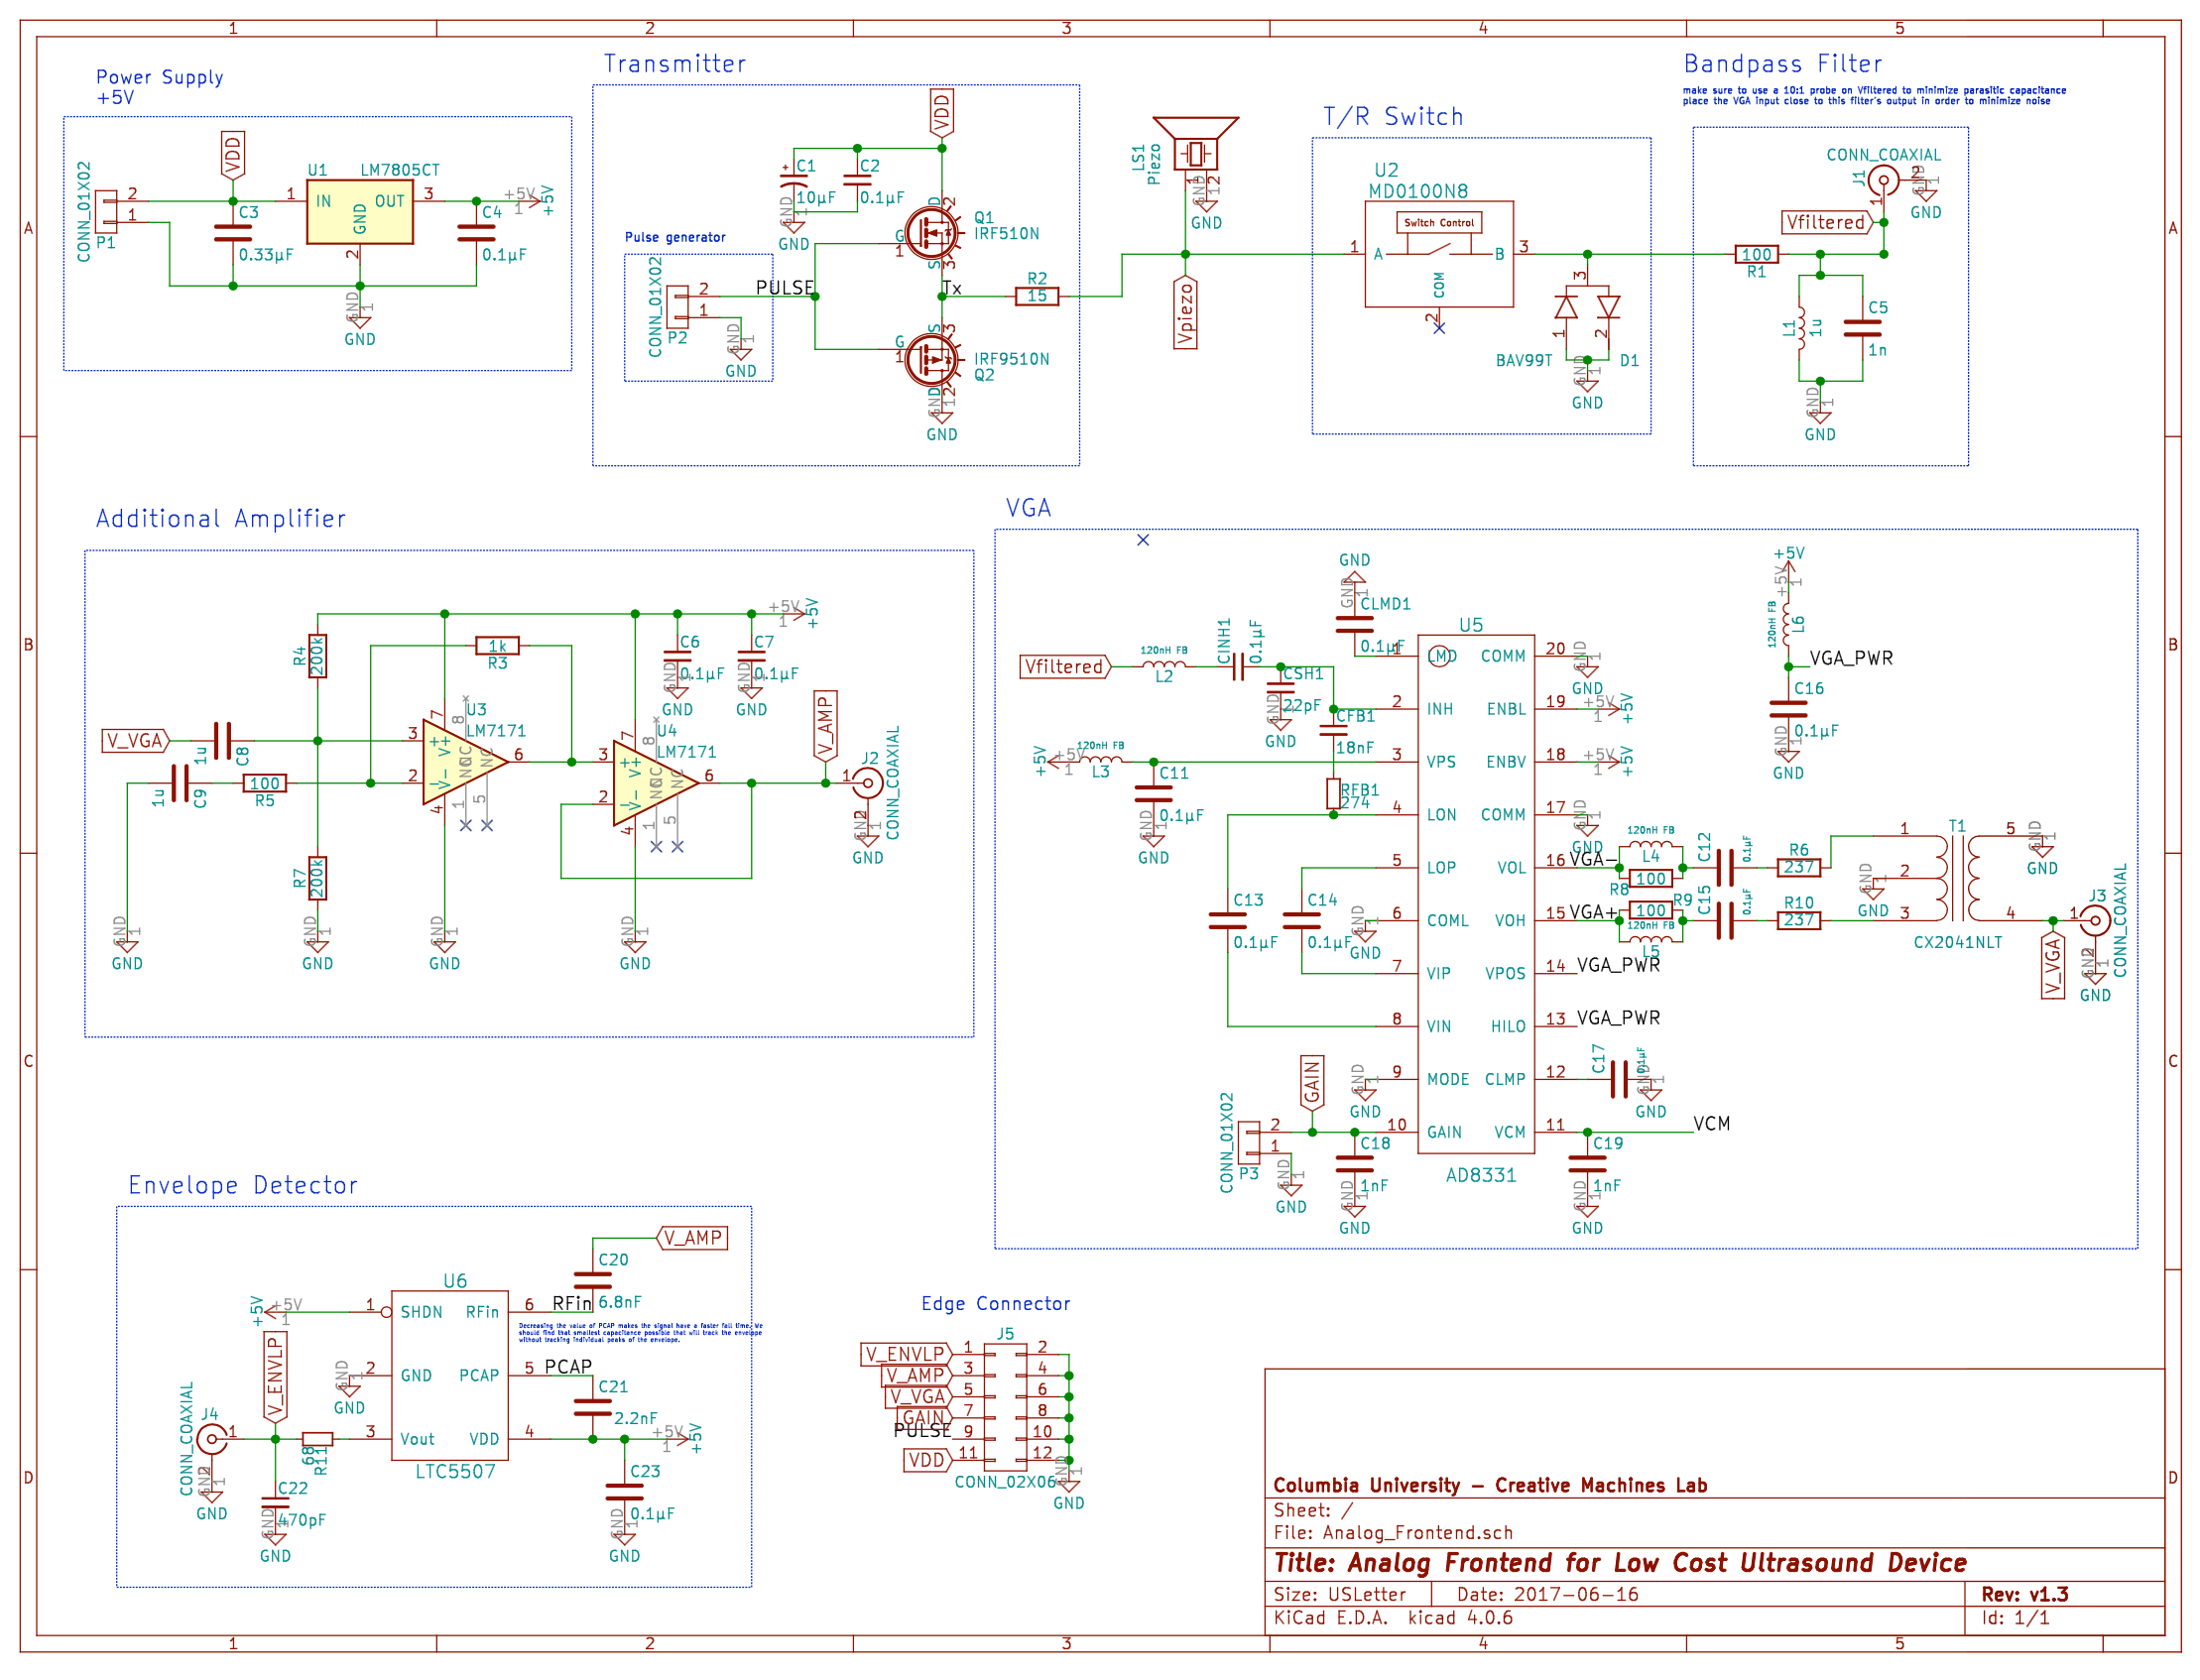
Task: Select the AD8331 U5 chip body
Action: [1475, 893]
